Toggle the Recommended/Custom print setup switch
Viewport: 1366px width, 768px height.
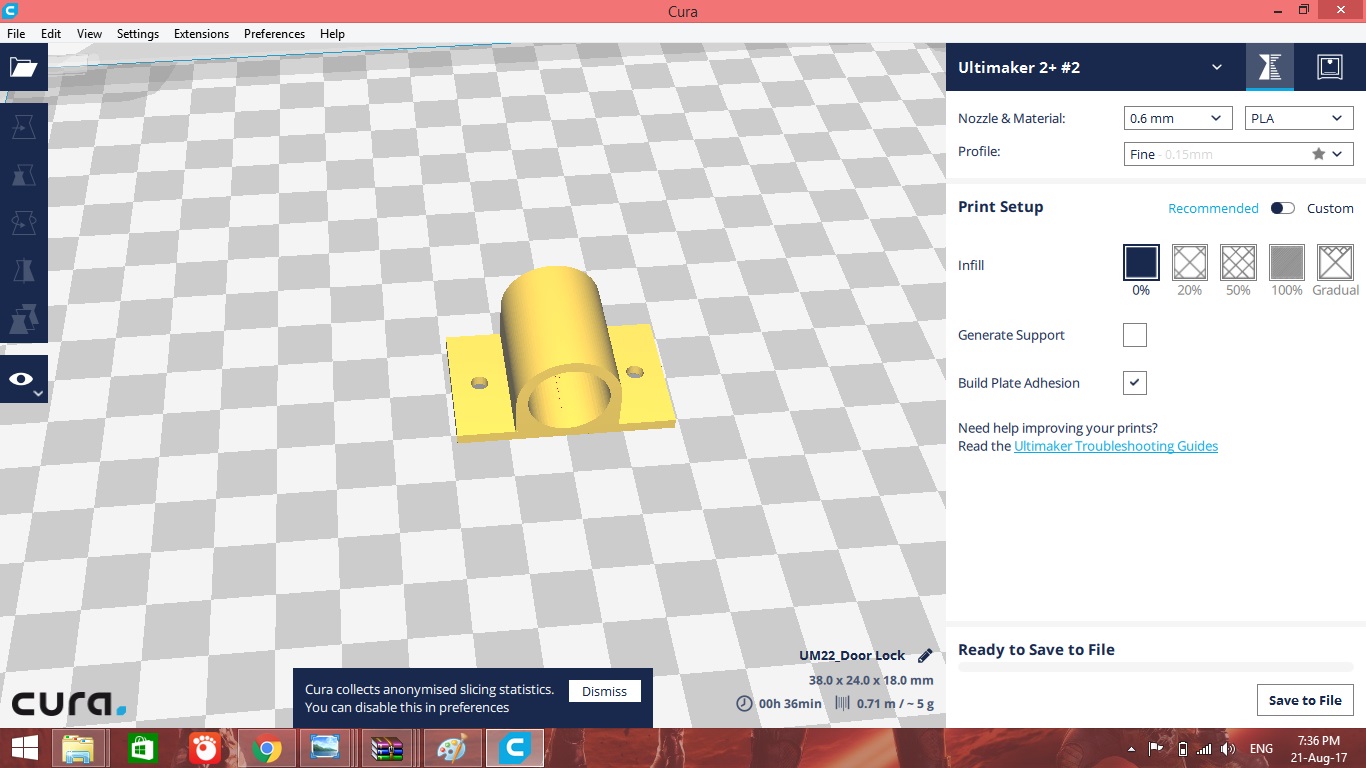[1282, 208]
